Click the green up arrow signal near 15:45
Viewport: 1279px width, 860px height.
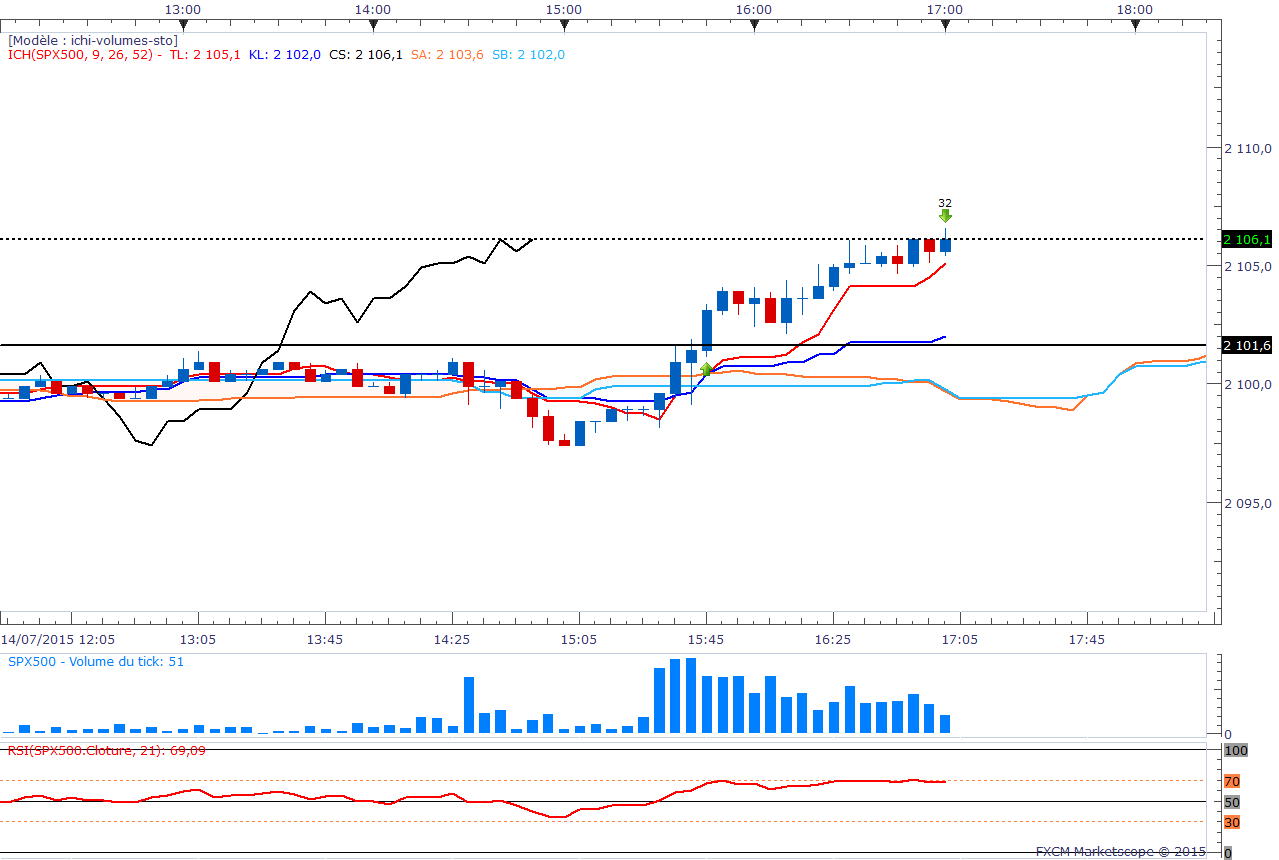tap(707, 369)
